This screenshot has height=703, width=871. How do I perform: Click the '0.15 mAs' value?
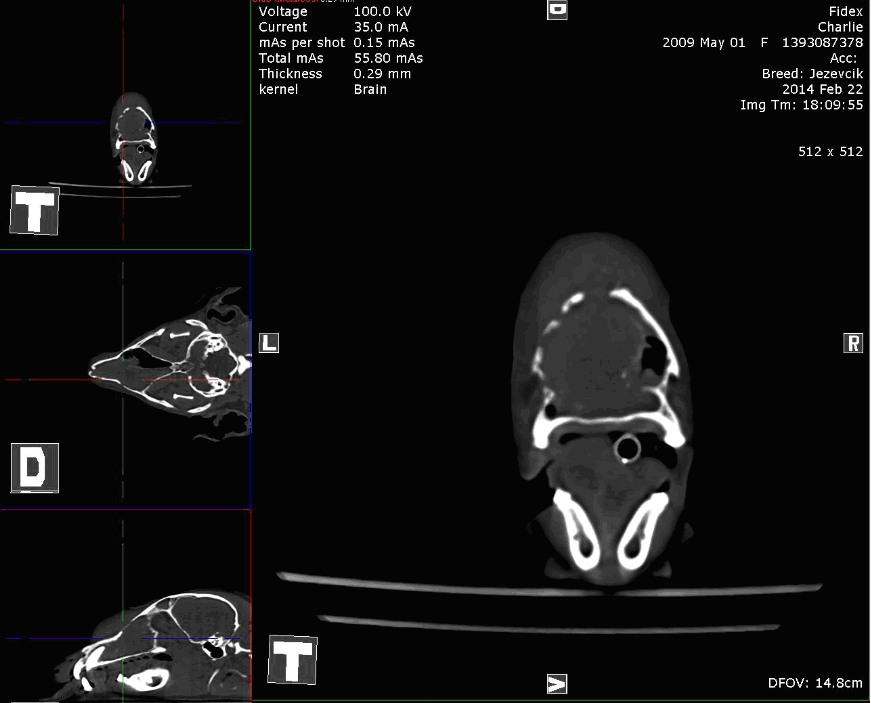[x=384, y=43]
